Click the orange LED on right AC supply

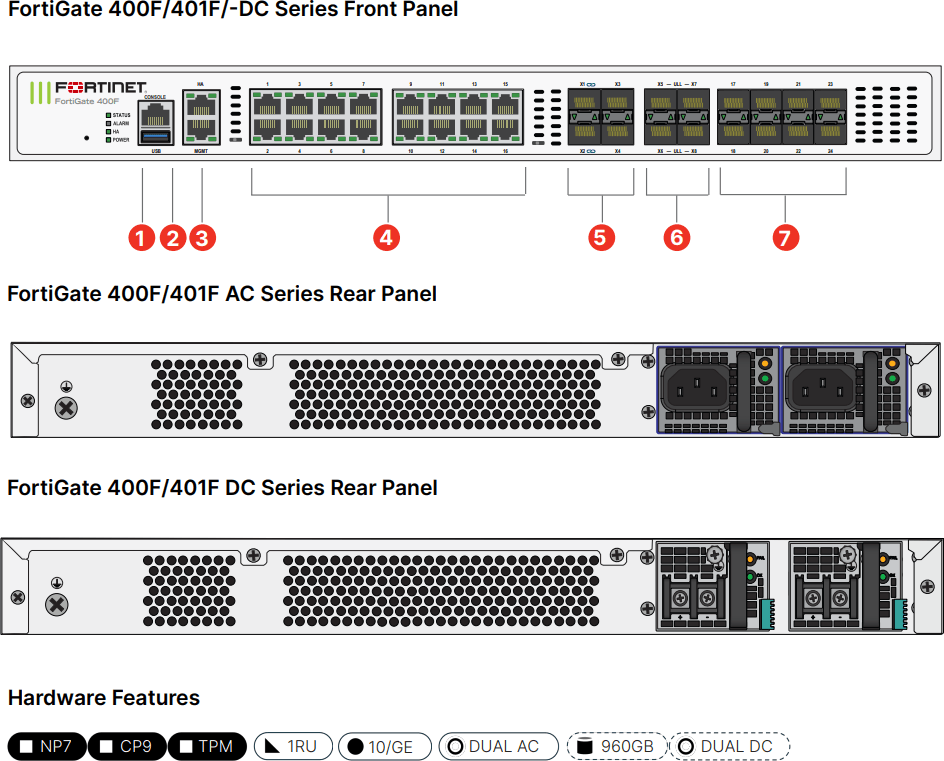[892, 363]
